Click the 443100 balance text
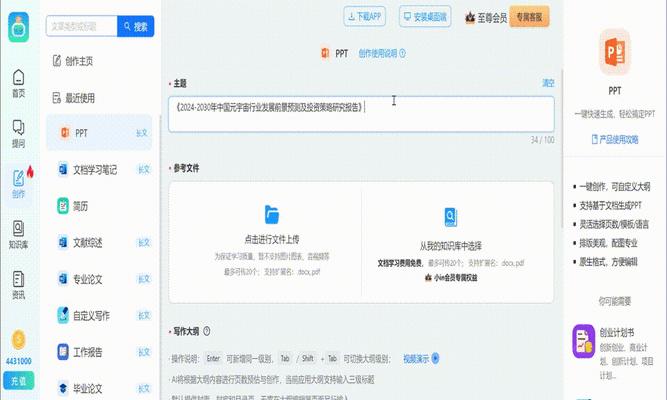Viewport: 667px width, 400px height. click(x=18, y=361)
